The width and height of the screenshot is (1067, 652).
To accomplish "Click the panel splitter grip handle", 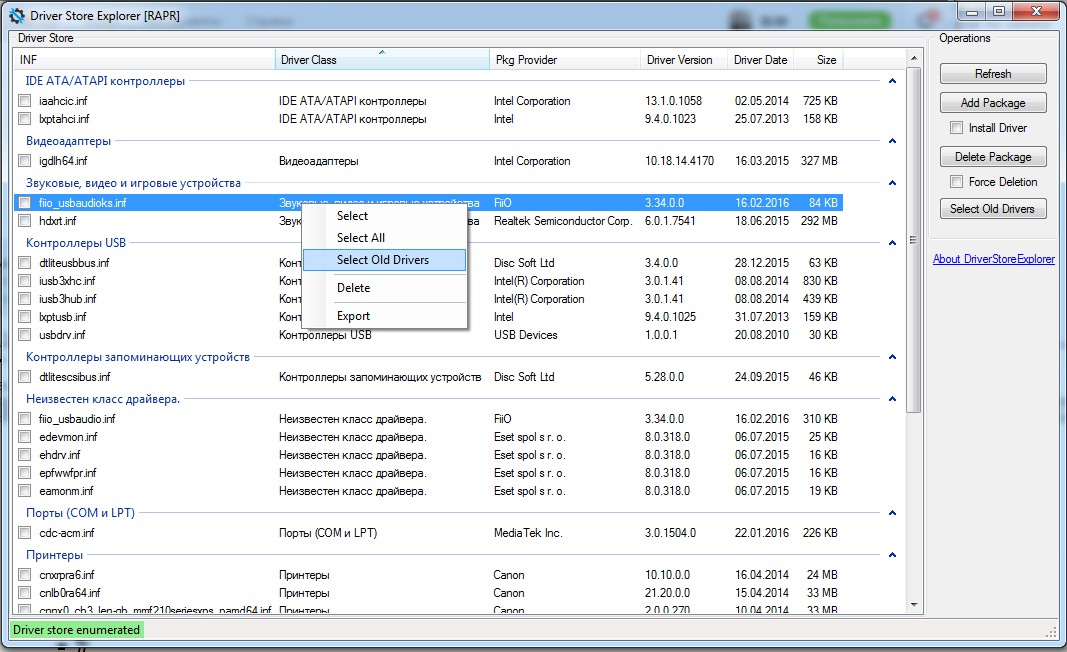I will tap(913, 240).
